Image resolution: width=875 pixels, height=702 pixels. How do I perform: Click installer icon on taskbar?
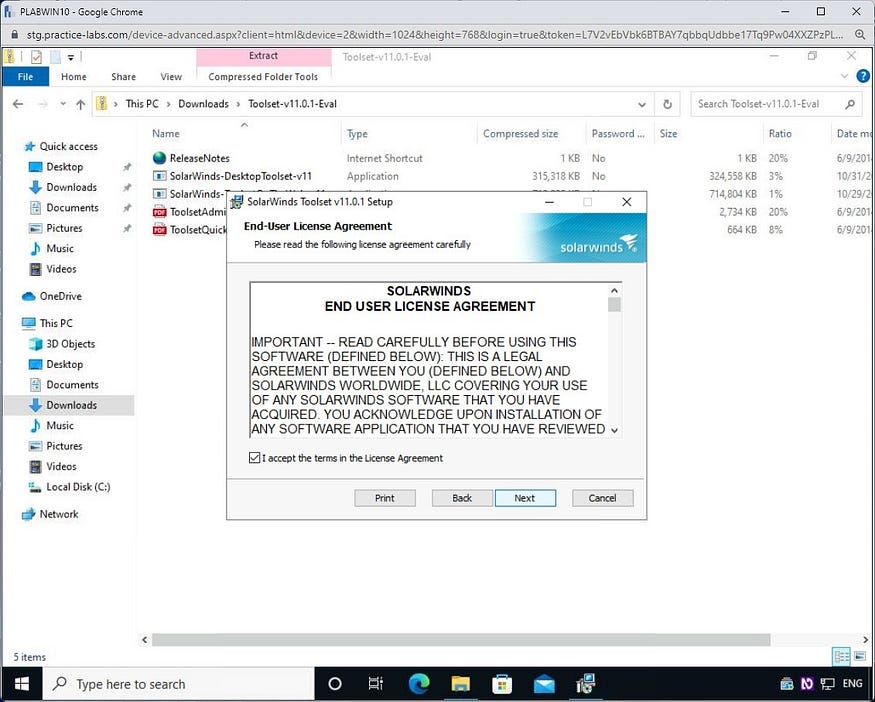(586, 684)
